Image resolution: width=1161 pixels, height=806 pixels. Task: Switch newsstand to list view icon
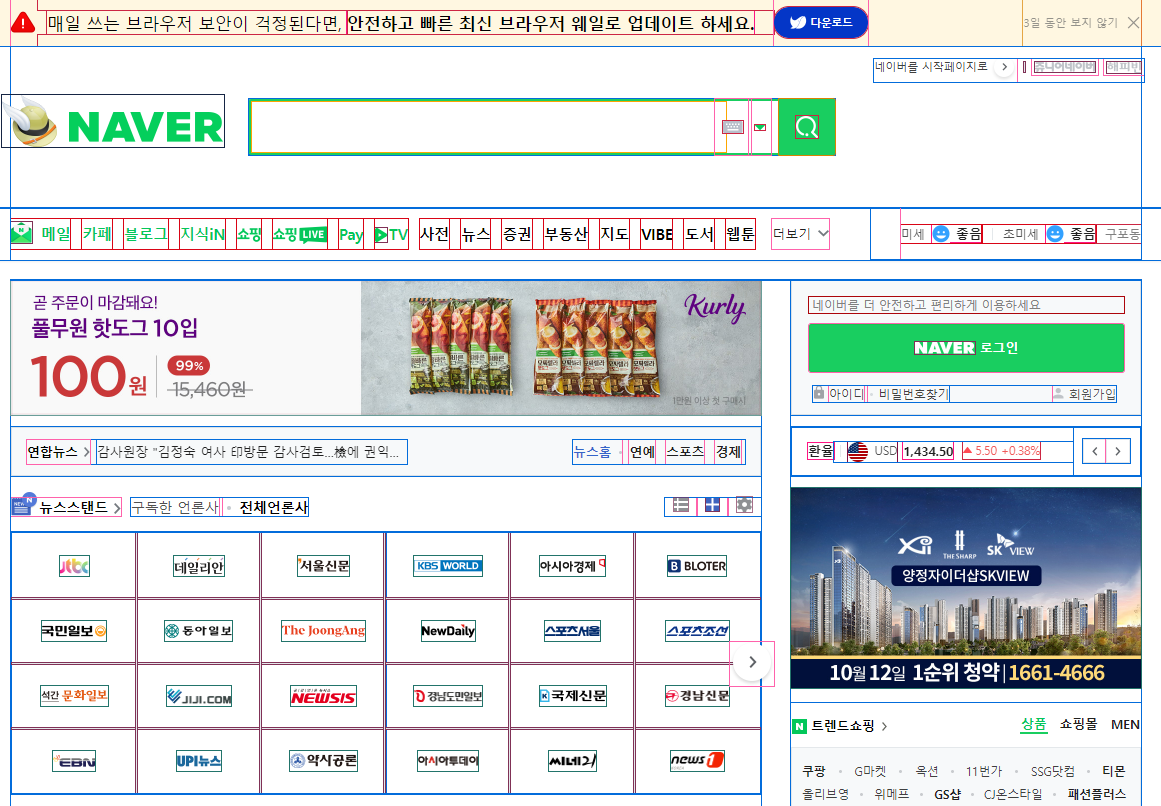[x=680, y=506]
